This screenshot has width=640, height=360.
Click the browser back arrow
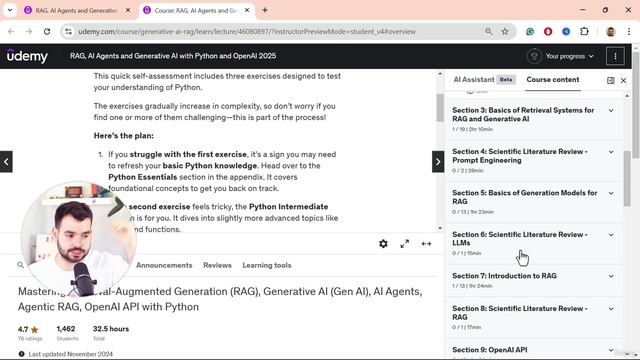tap(11, 31)
